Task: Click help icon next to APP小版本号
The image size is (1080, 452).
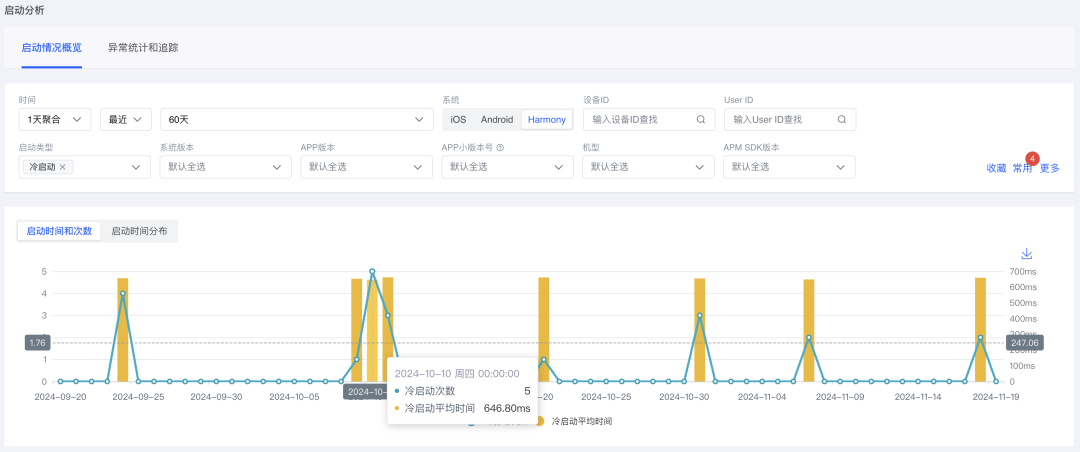Action: pos(500,147)
